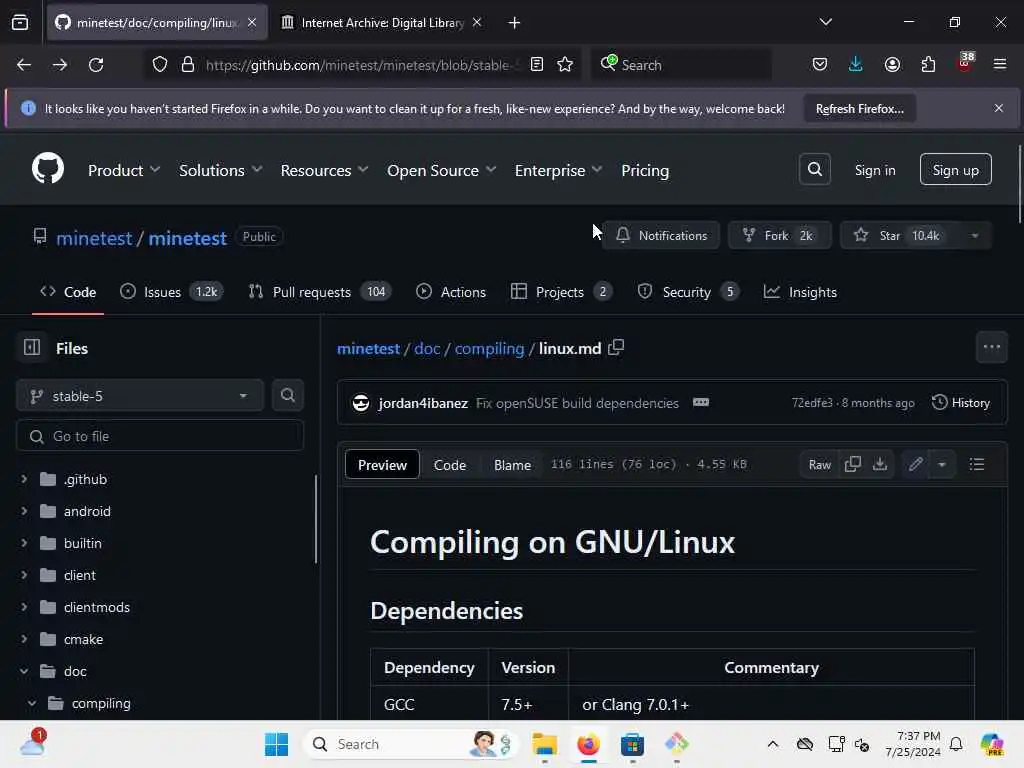Open Firefox View button

tap(20, 22)
